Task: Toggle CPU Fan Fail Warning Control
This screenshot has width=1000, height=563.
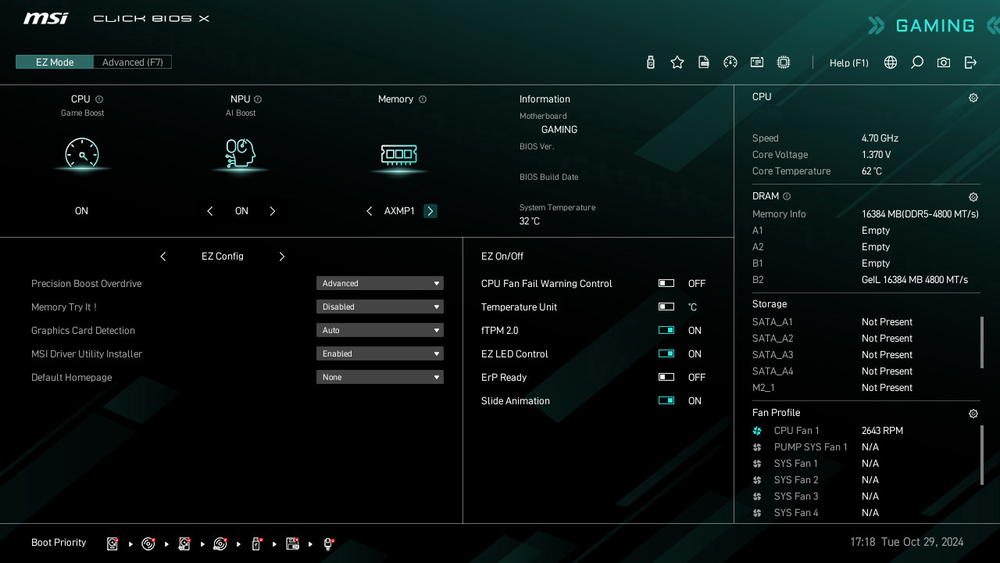Action: click(666, 284)
